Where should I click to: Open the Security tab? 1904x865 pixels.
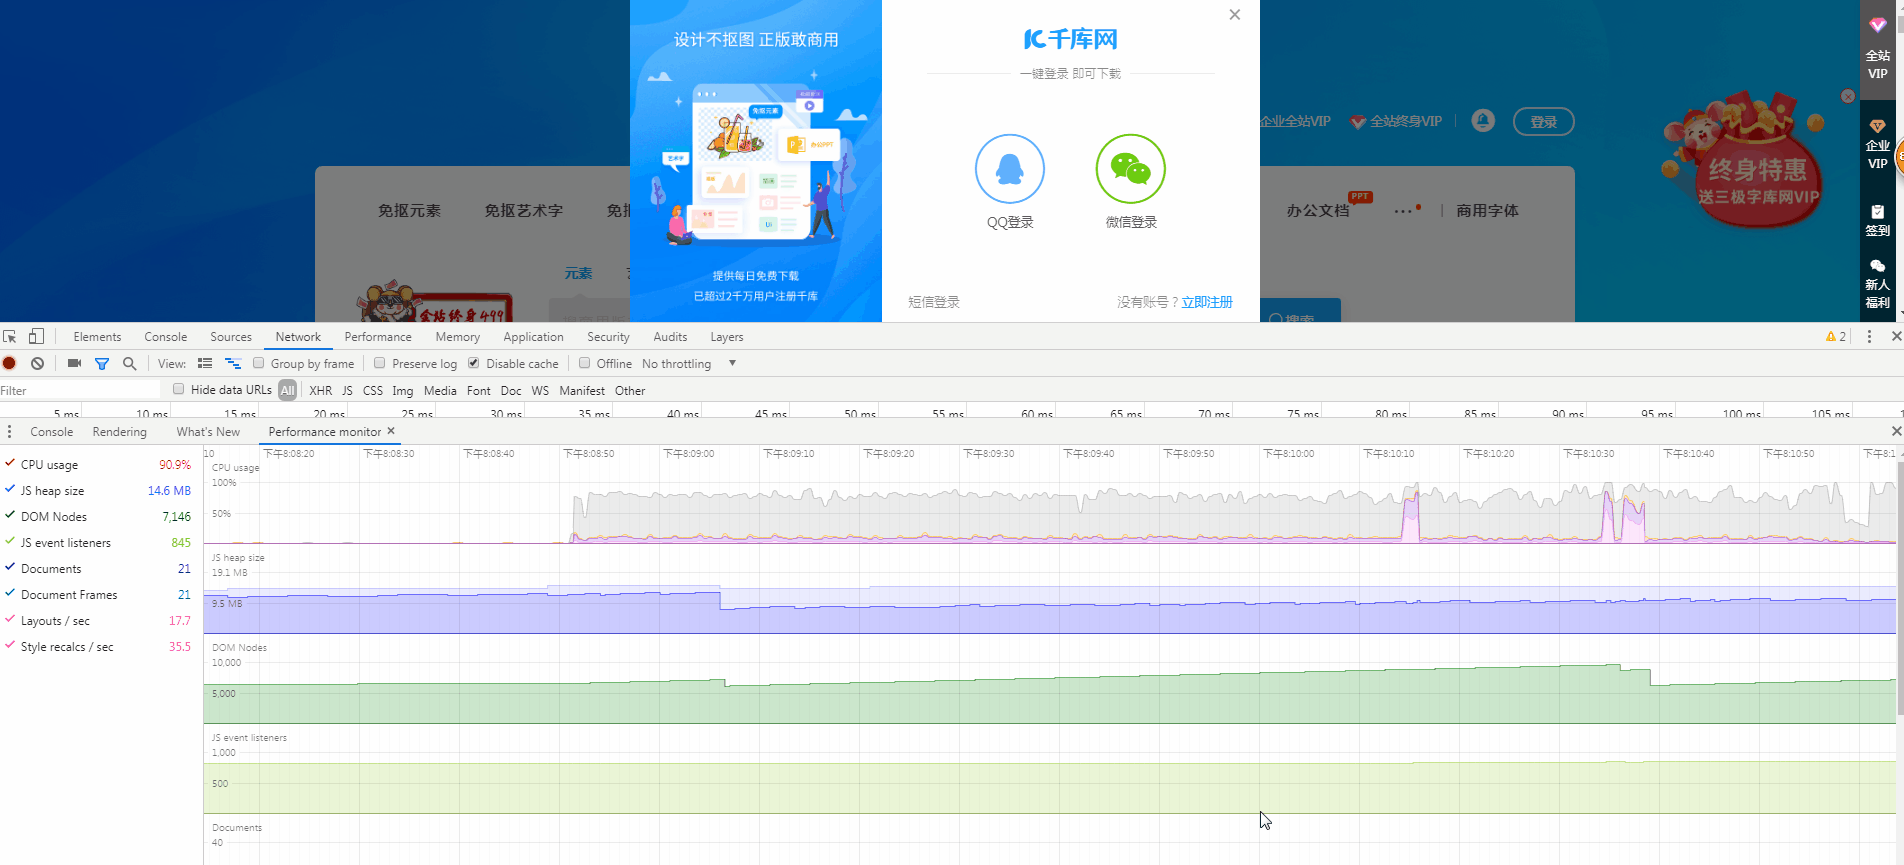608,337
